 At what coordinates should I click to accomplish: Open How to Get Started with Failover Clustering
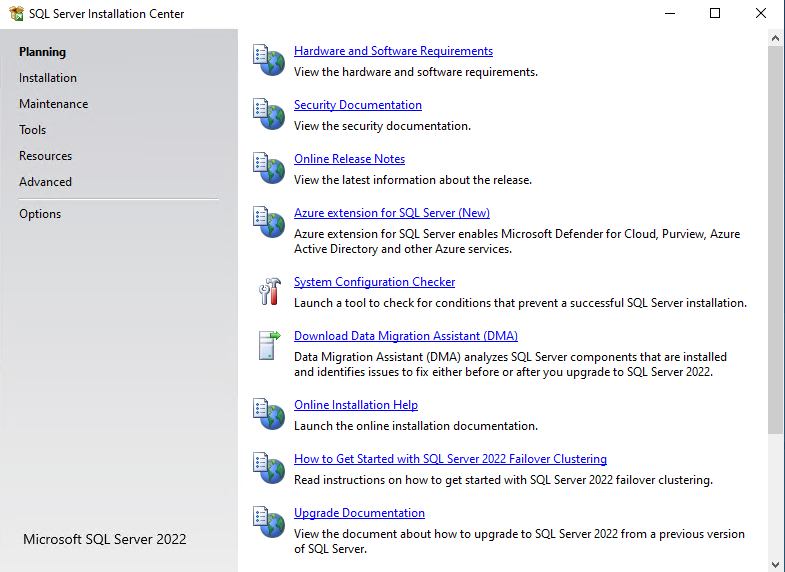pyautogui.click(x=451, y=459)
